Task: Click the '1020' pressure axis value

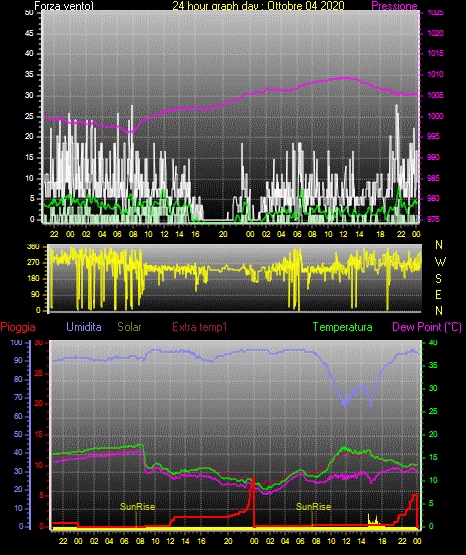Action: coord(435,33)
